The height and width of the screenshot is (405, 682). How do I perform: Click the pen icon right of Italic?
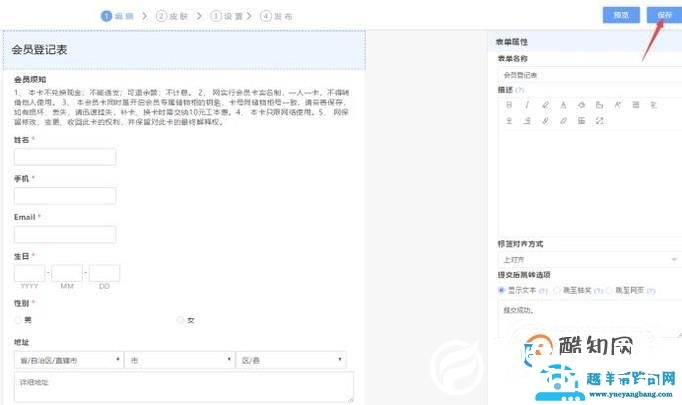(545, 105)
